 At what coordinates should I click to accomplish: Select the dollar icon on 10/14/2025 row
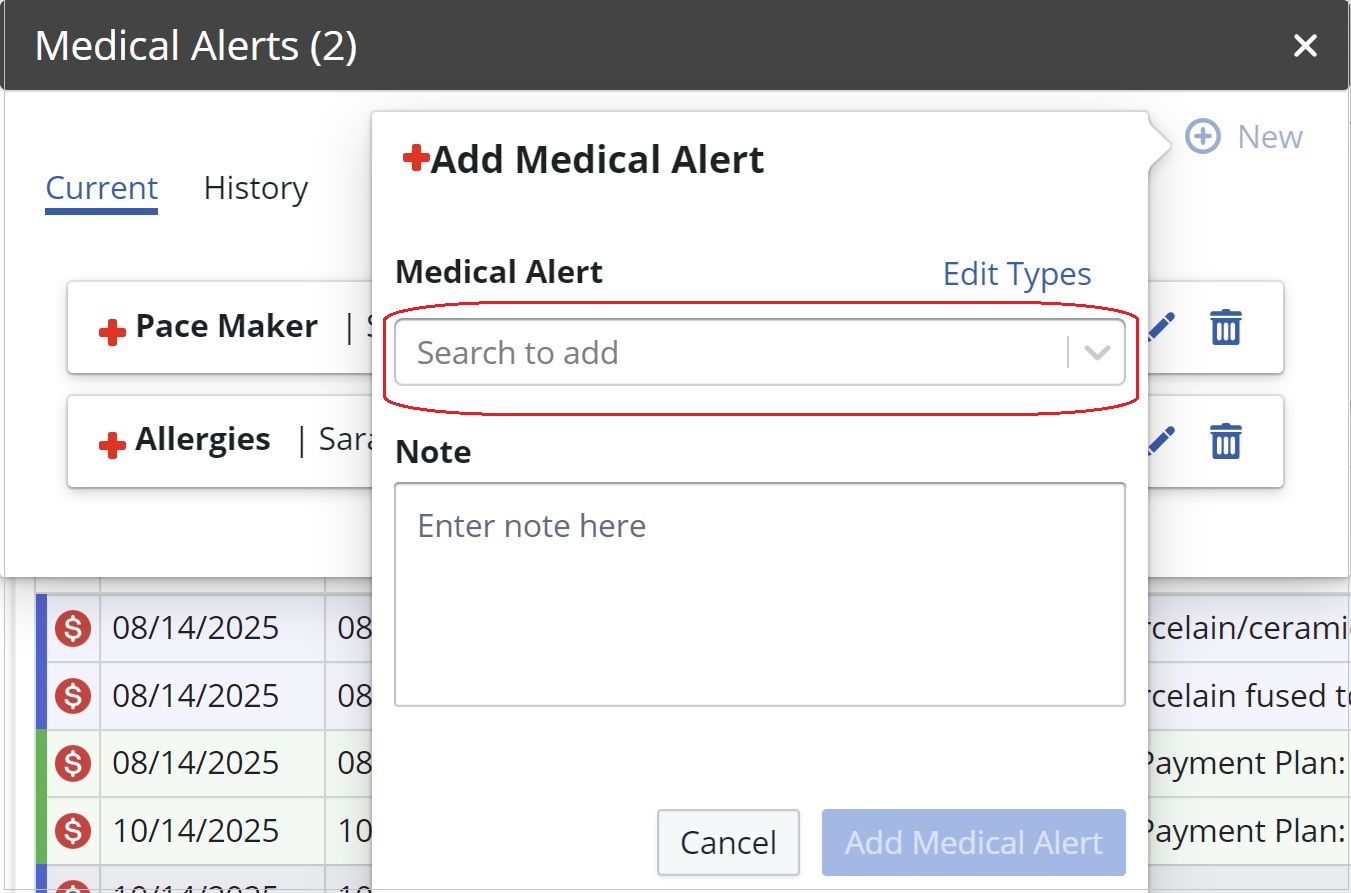pos(72,831)
